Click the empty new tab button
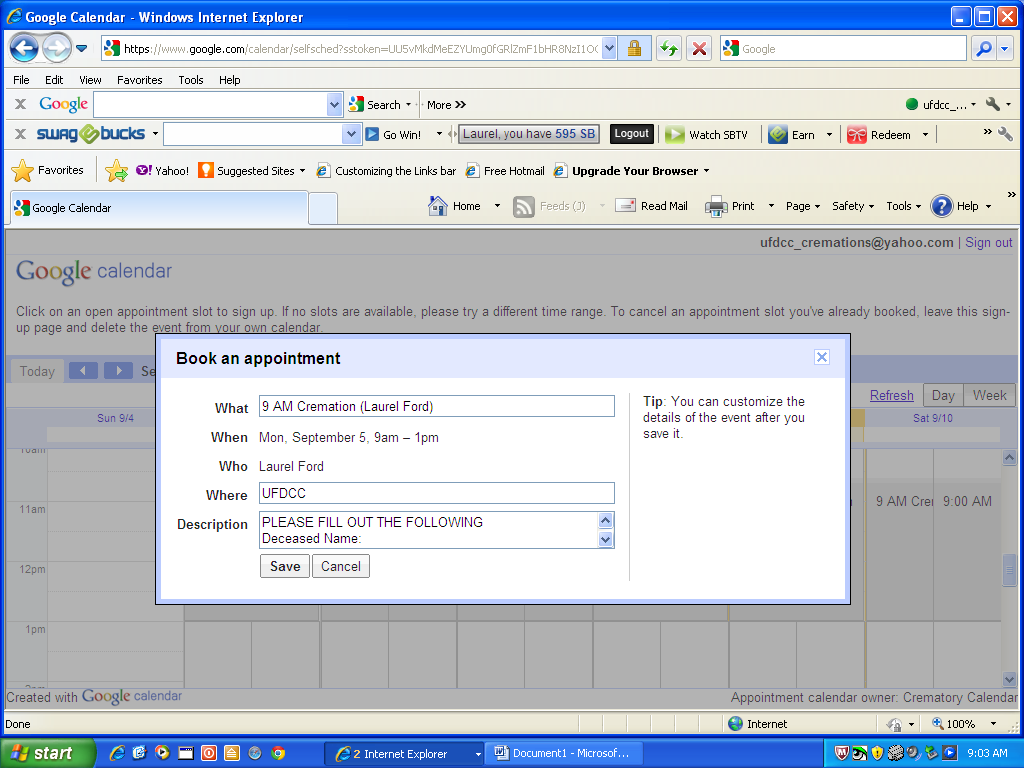Viewport: 1024px width, 768px height. (323, 208)
